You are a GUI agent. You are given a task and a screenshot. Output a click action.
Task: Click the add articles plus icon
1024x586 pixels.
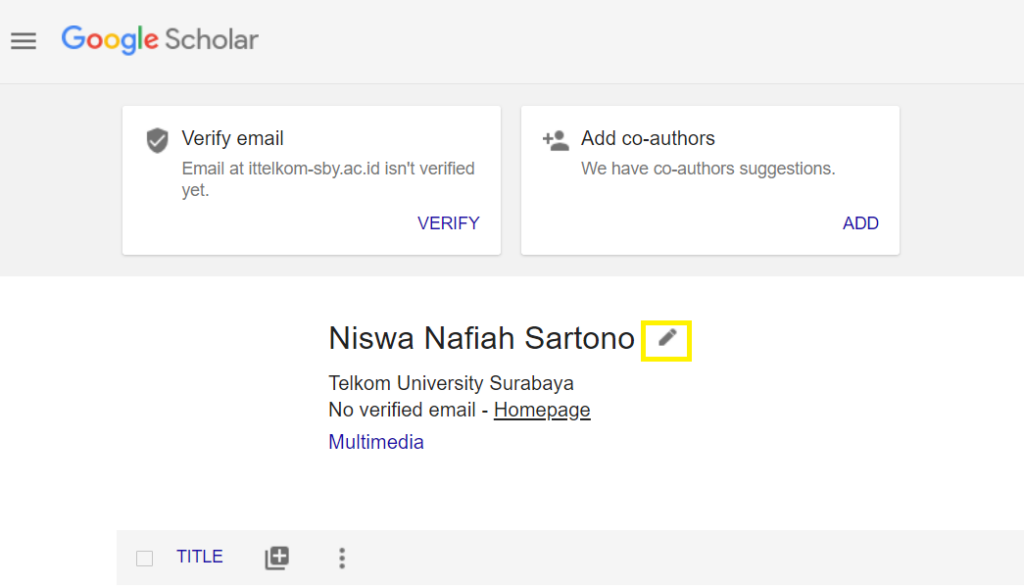pyautogui.click(x=277, y=557)
